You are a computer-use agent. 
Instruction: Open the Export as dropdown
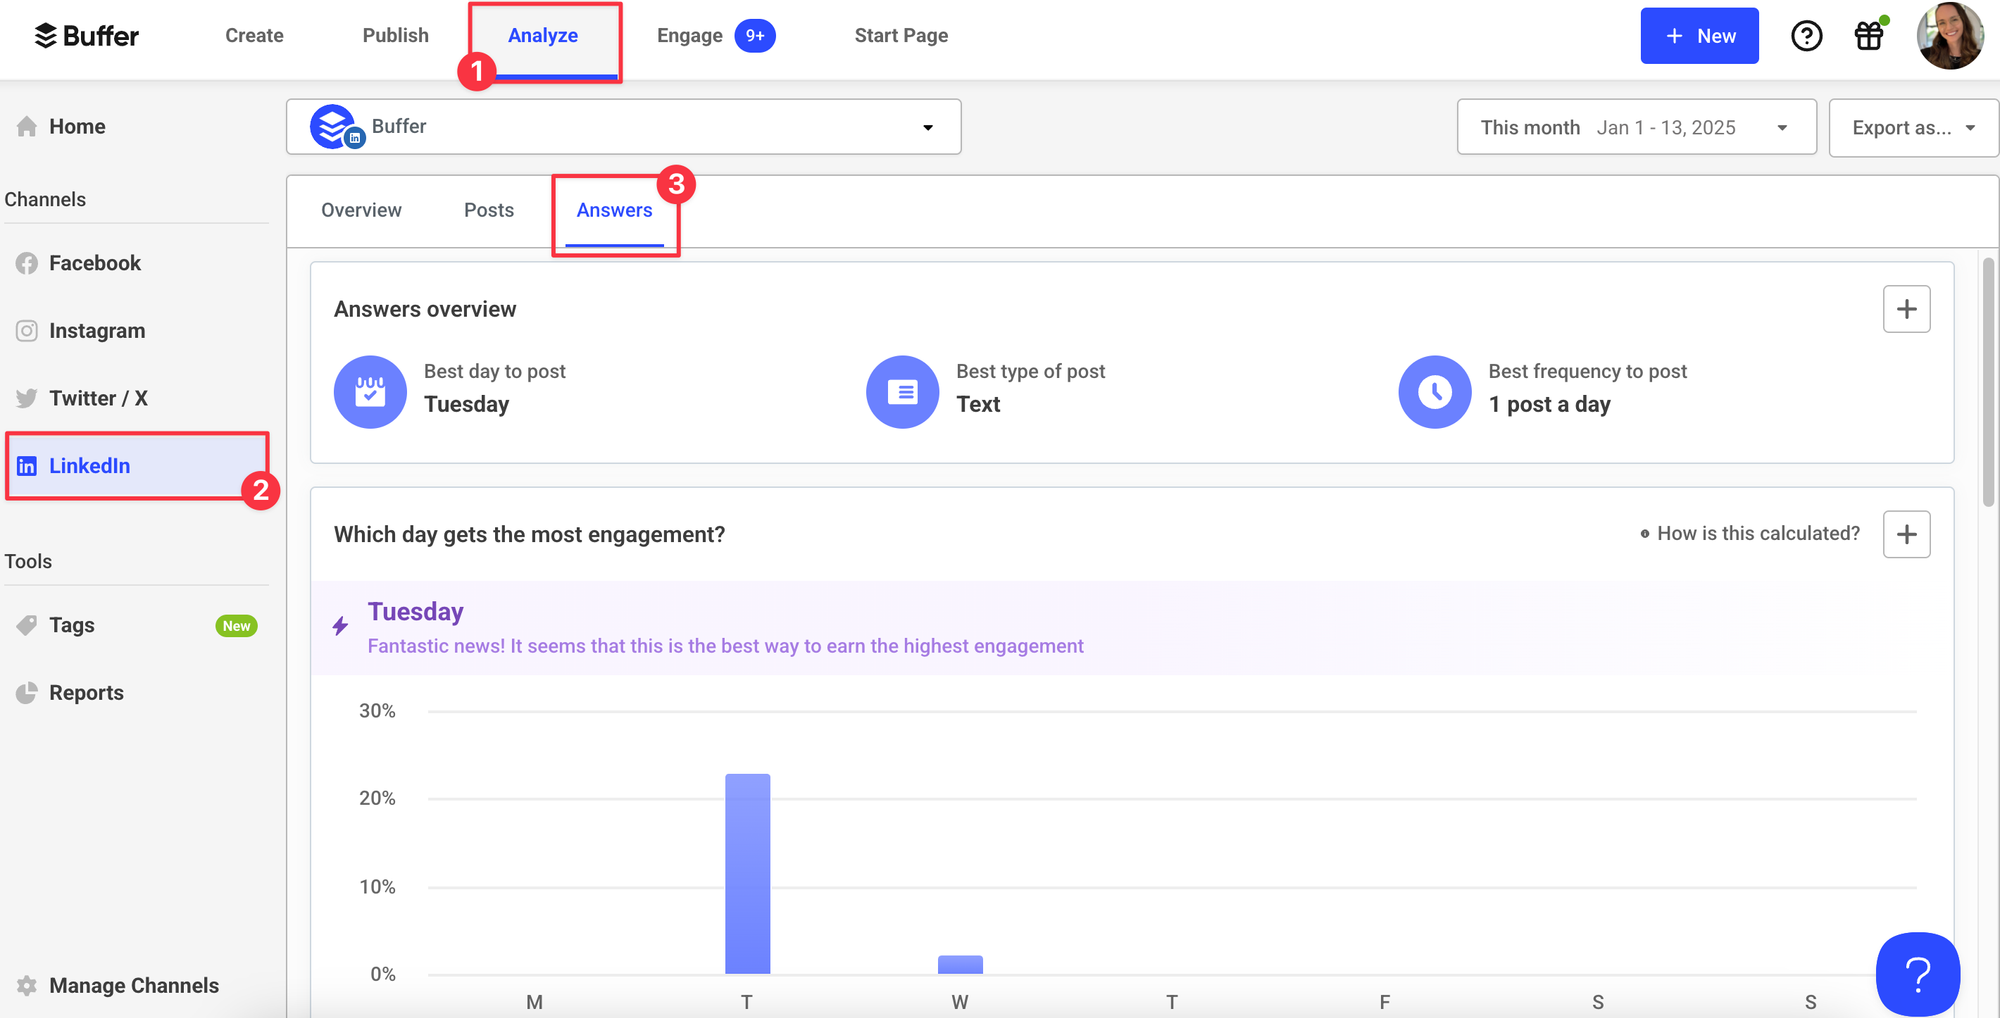point(1911,127)
